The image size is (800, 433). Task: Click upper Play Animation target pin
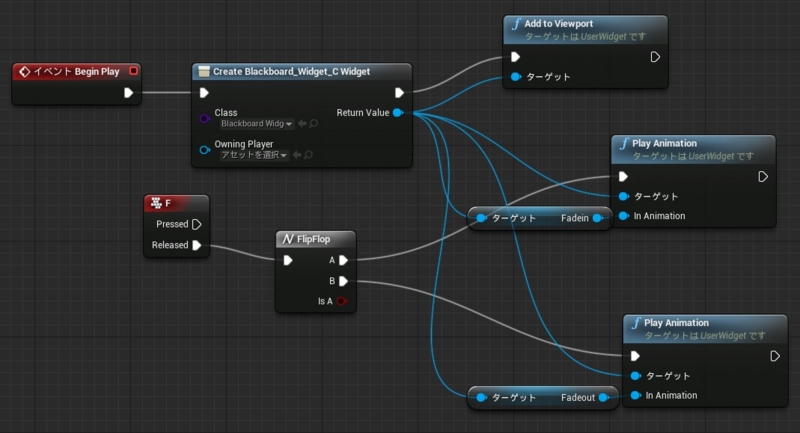(x=623, y=196)
